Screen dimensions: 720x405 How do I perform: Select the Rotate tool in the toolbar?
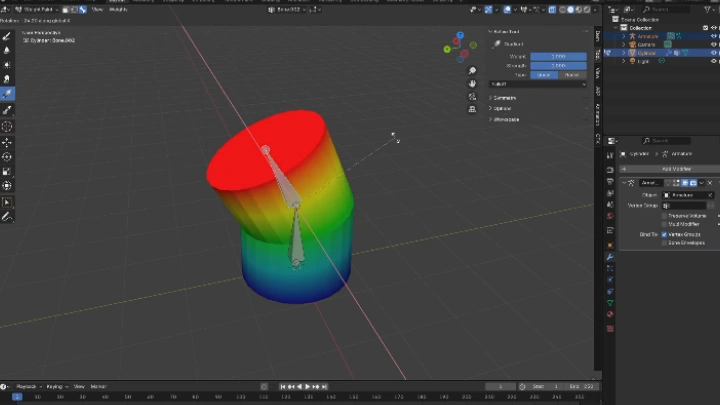(7, 157)
